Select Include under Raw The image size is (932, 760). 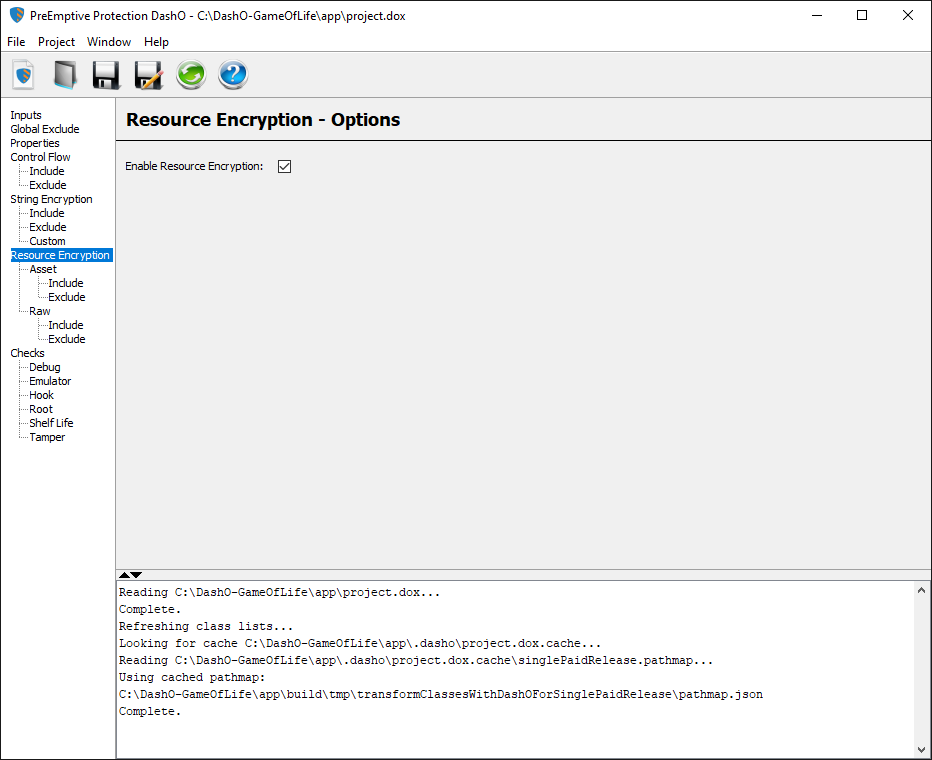[65, 325]
